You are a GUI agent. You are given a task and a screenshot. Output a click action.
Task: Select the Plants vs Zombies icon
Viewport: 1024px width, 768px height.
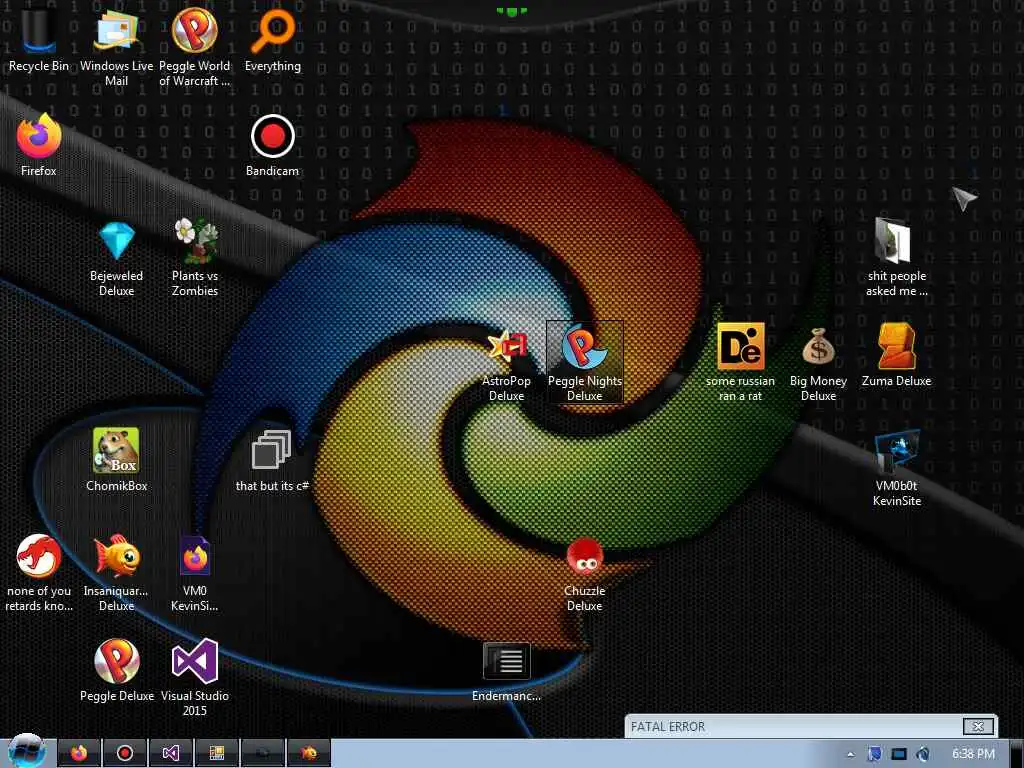tap(195, 257)
